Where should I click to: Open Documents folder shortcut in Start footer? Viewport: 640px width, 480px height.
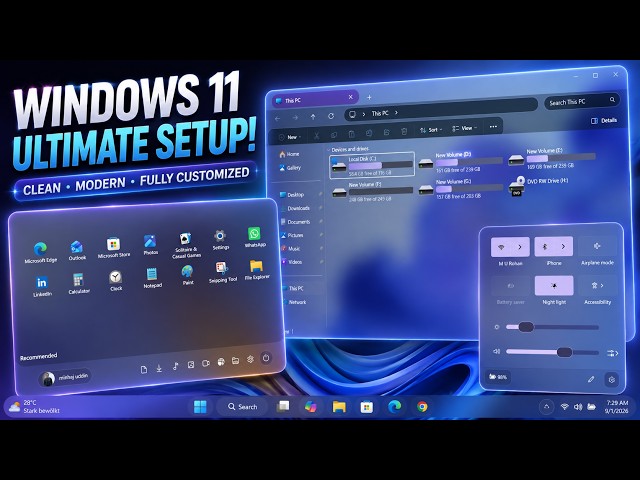(144, 369)
